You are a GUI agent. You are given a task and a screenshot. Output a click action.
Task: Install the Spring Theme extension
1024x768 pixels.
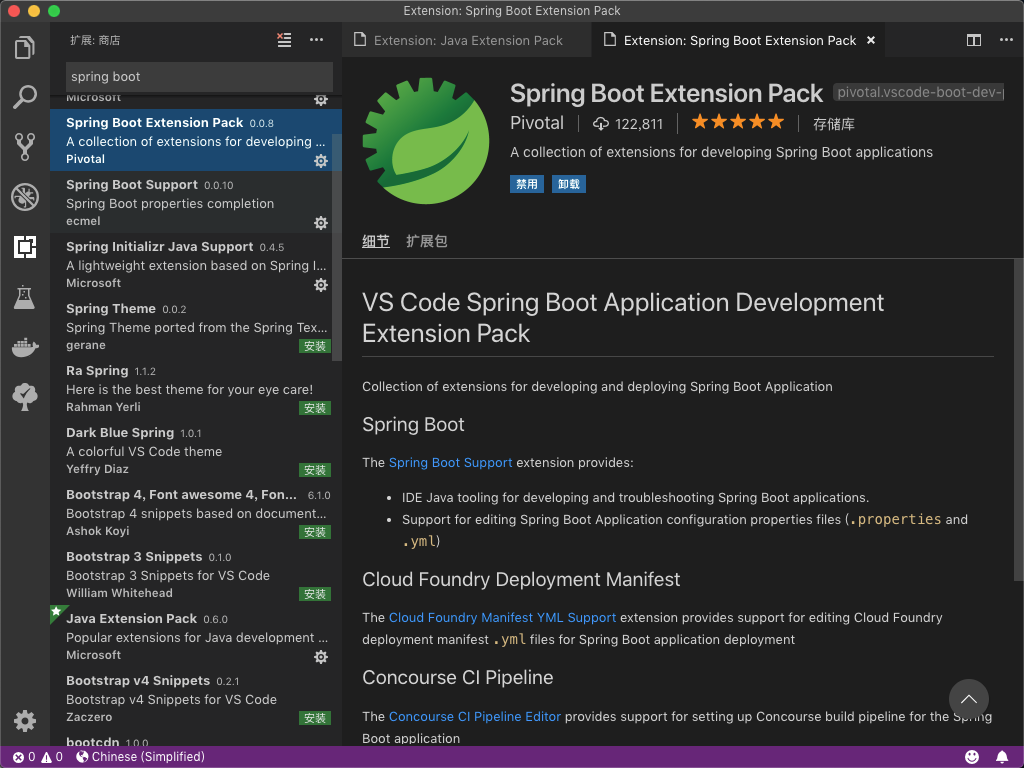click(315, 346)
